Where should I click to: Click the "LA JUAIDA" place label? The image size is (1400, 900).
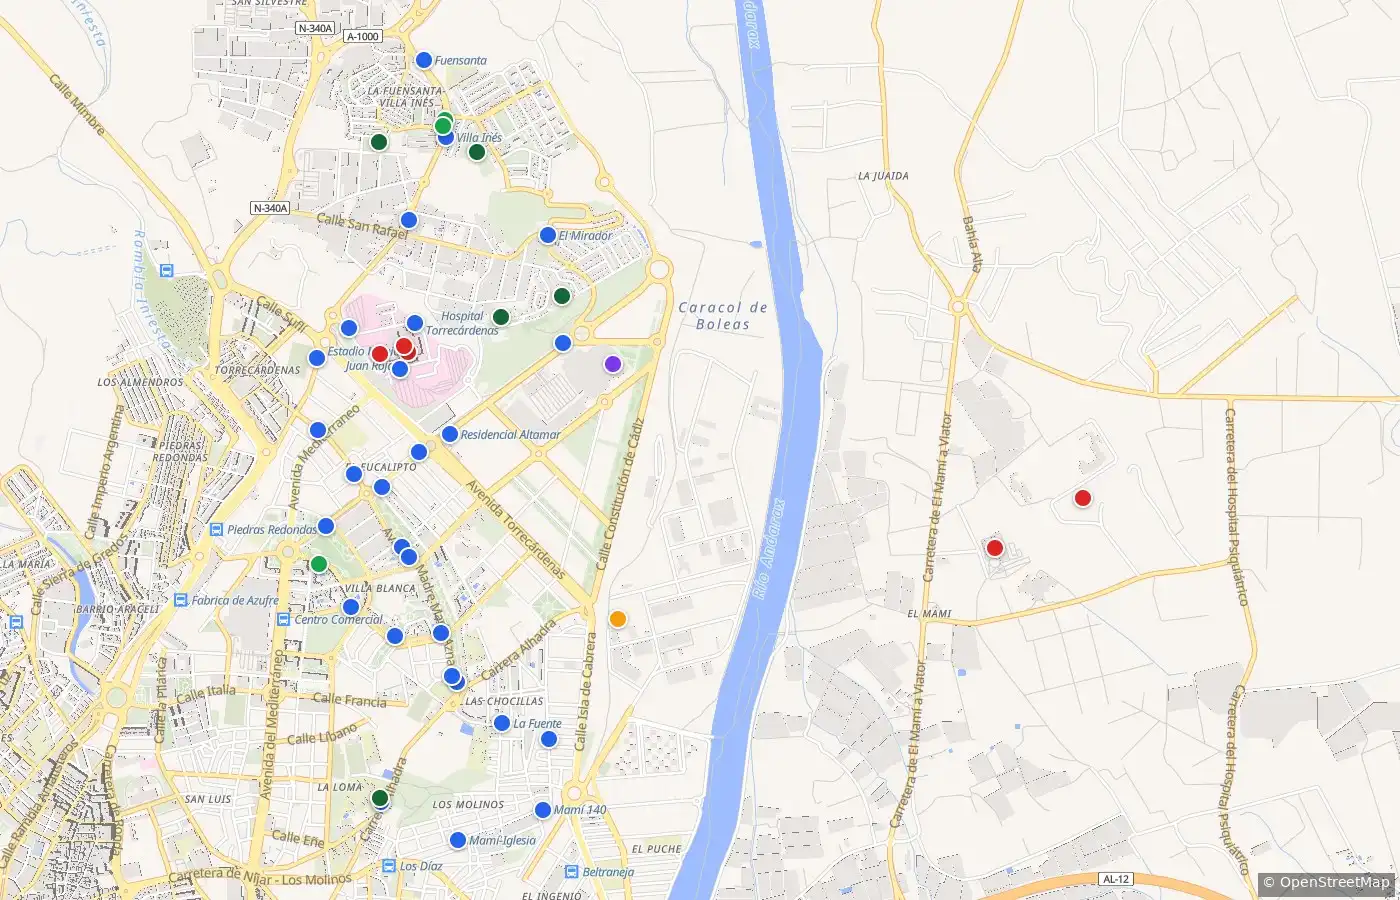883,176
